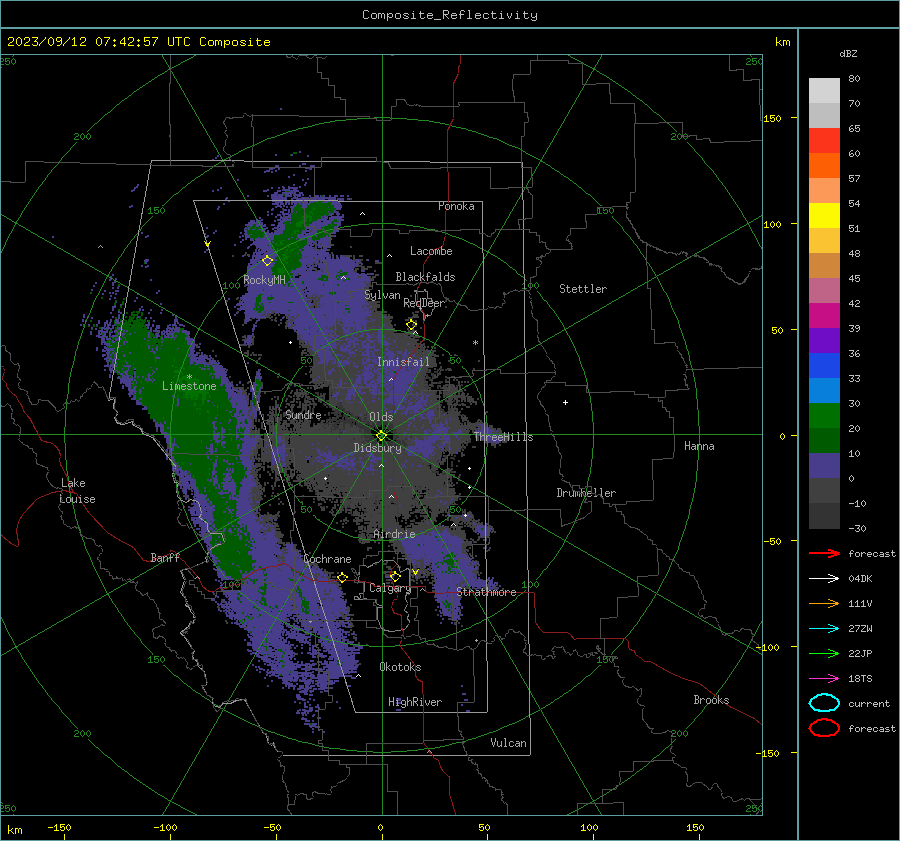900x841 pixels.
Task: Click the Drumheller city label
Action: (586, 493)
